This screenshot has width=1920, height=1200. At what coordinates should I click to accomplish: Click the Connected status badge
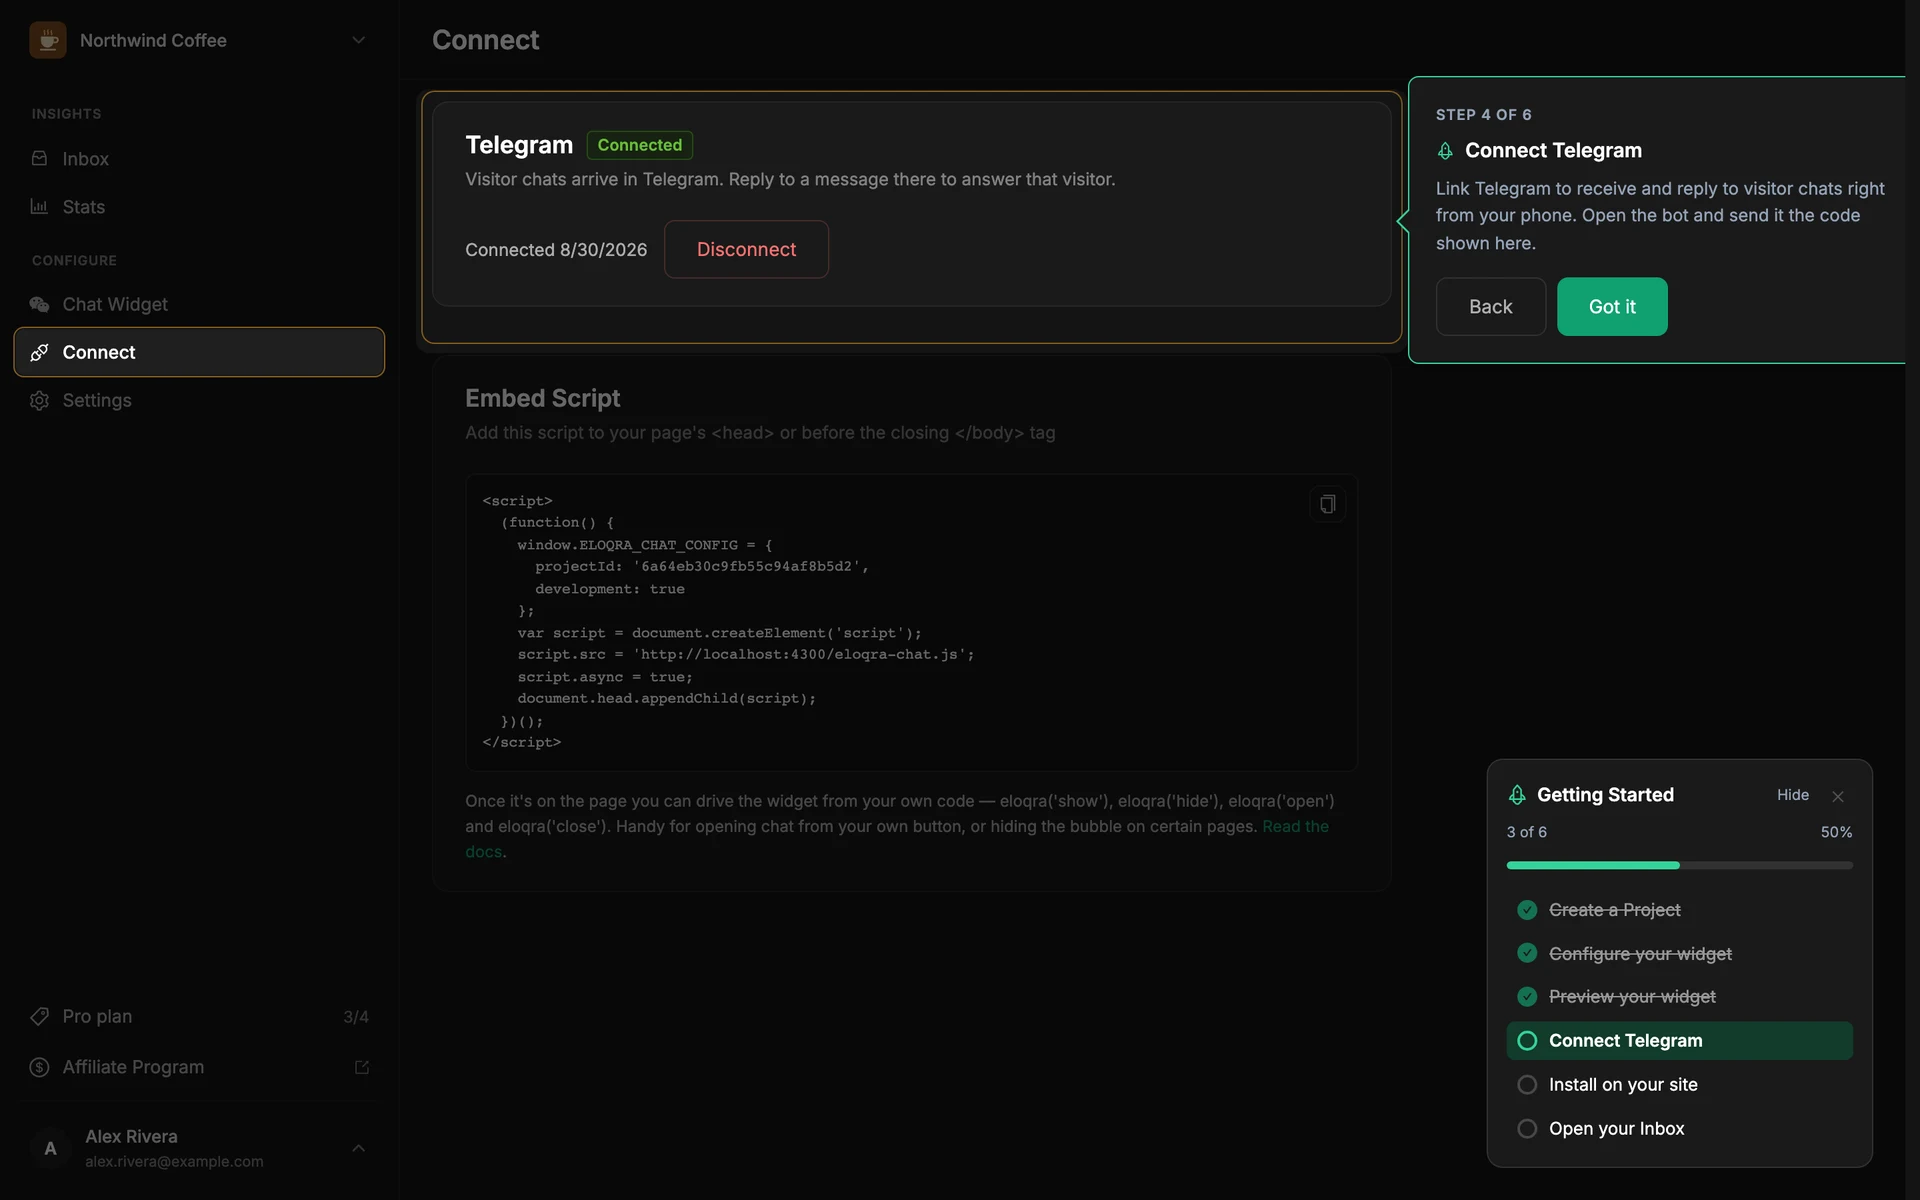point(640,145)
